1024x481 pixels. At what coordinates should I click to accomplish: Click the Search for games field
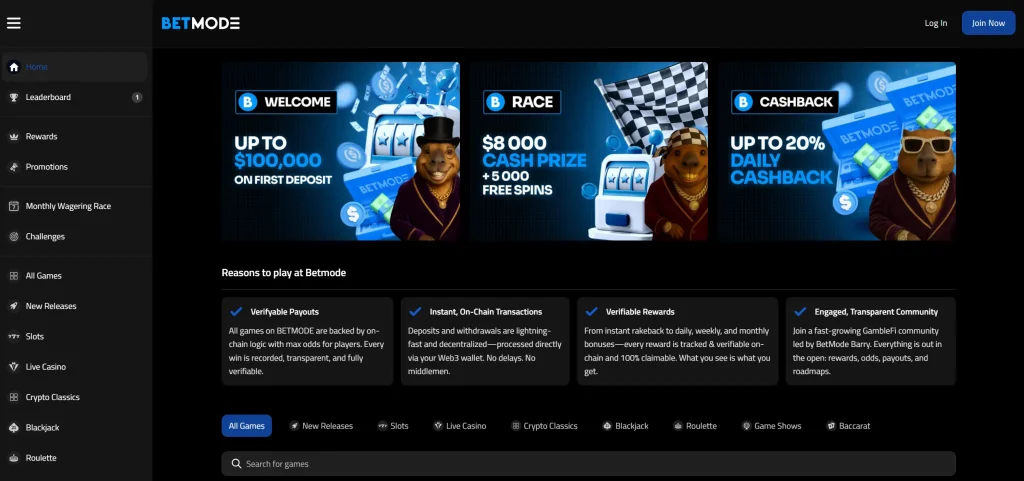[x=590, y=464]
